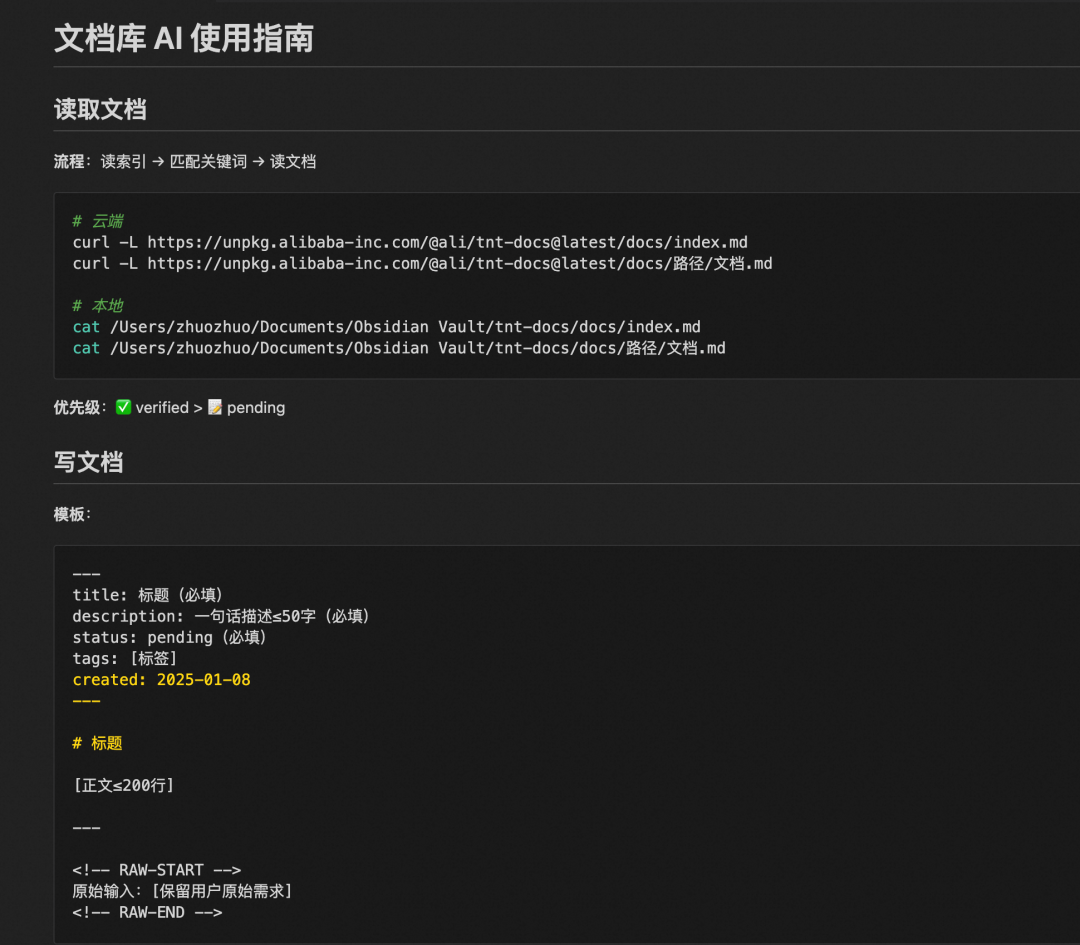Viewport: 1080px width, 945px height.
Task: Click the <!-- RAW-END --> comment
Action: pos(147,913)
